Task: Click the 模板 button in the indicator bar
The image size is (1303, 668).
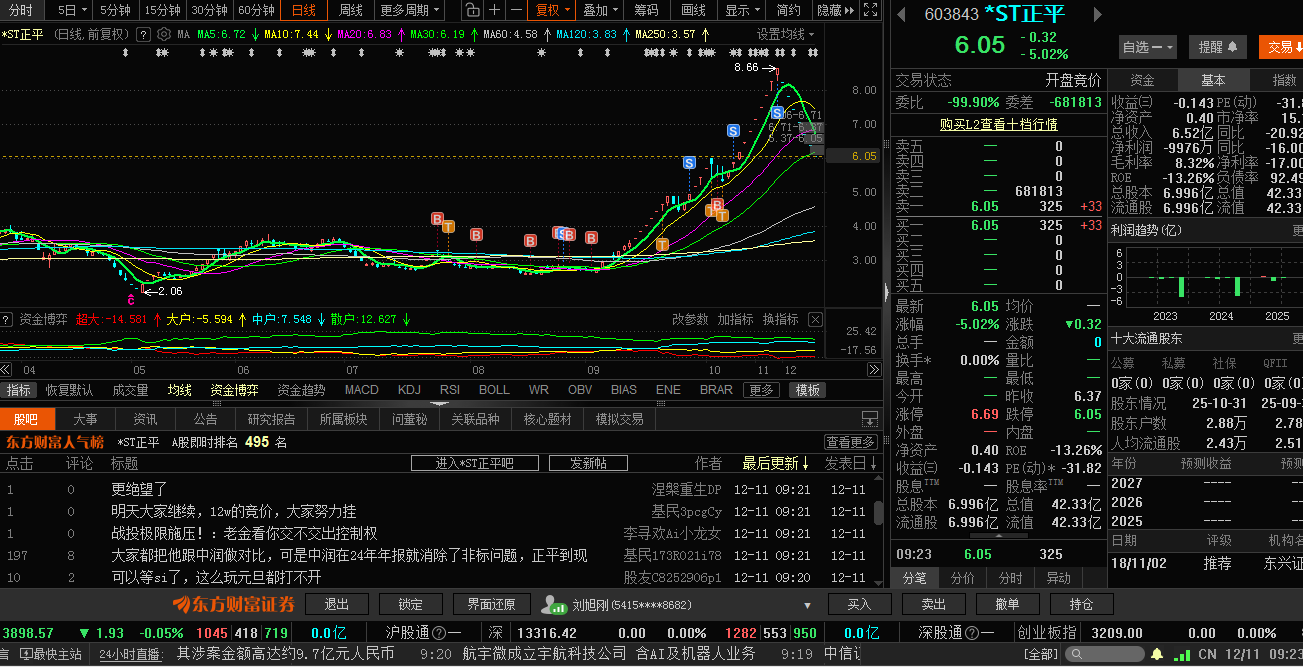Action: click(808, 390)
